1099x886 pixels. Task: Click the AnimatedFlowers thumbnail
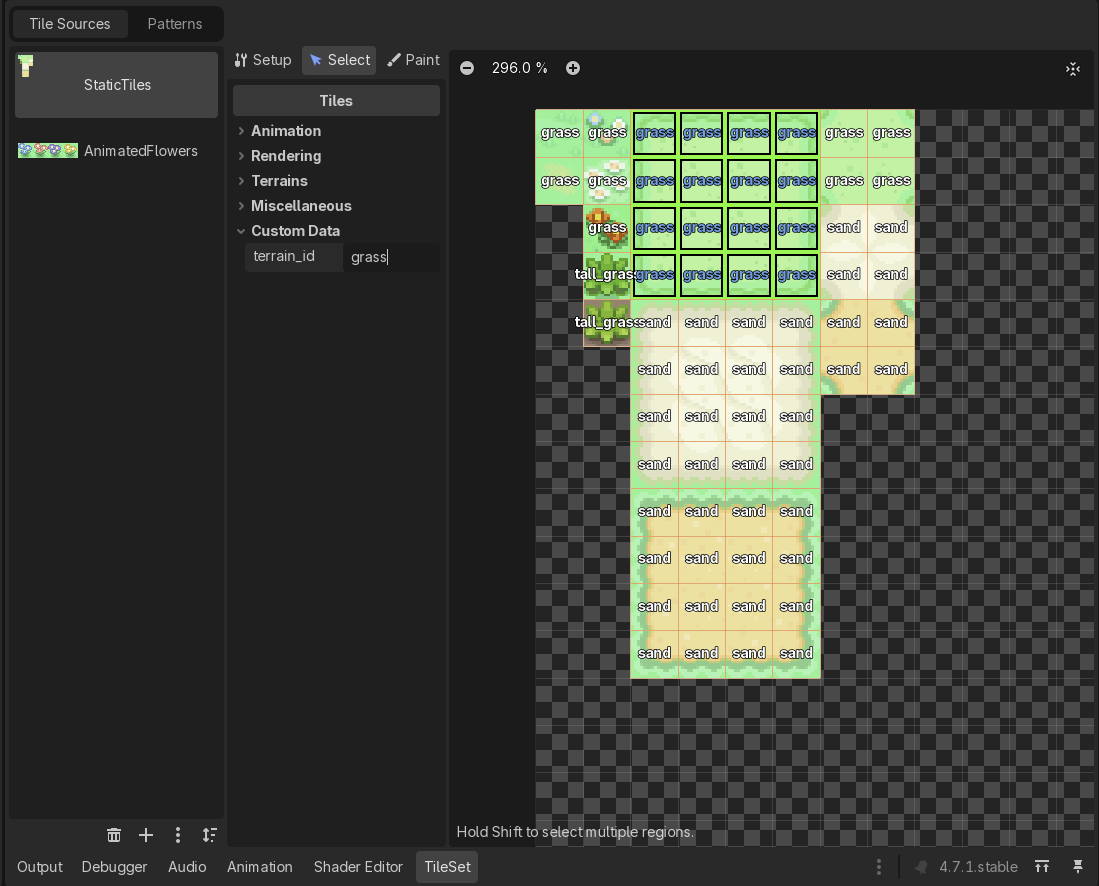pos(48,150)
